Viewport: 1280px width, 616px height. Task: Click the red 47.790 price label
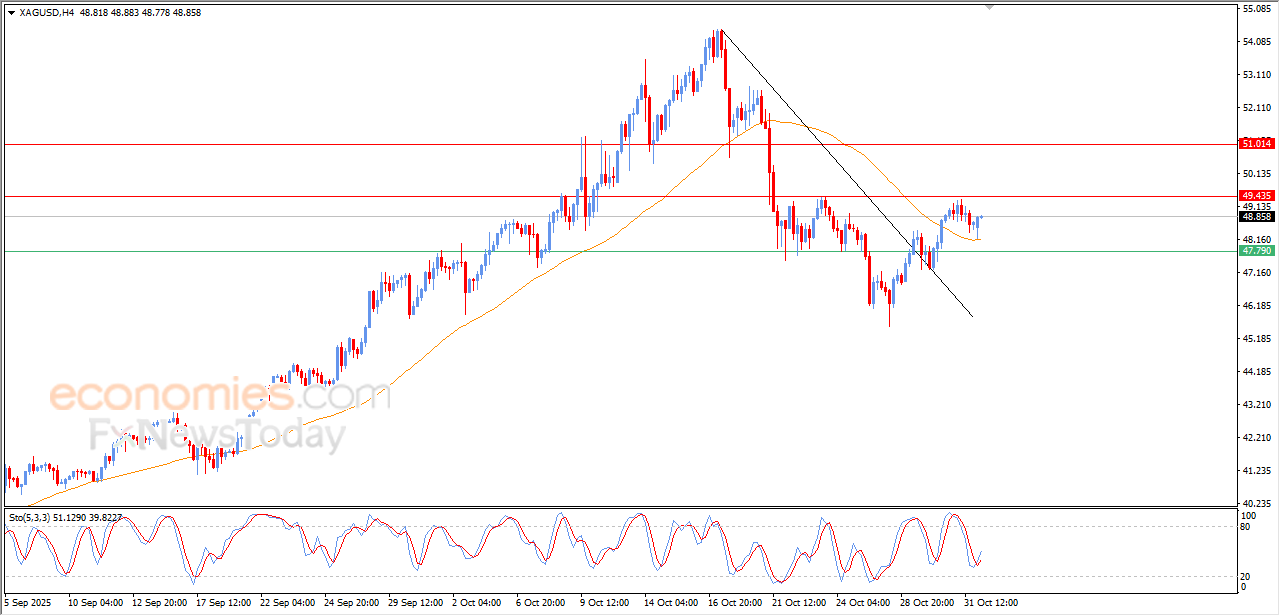tap(1256, 251)
